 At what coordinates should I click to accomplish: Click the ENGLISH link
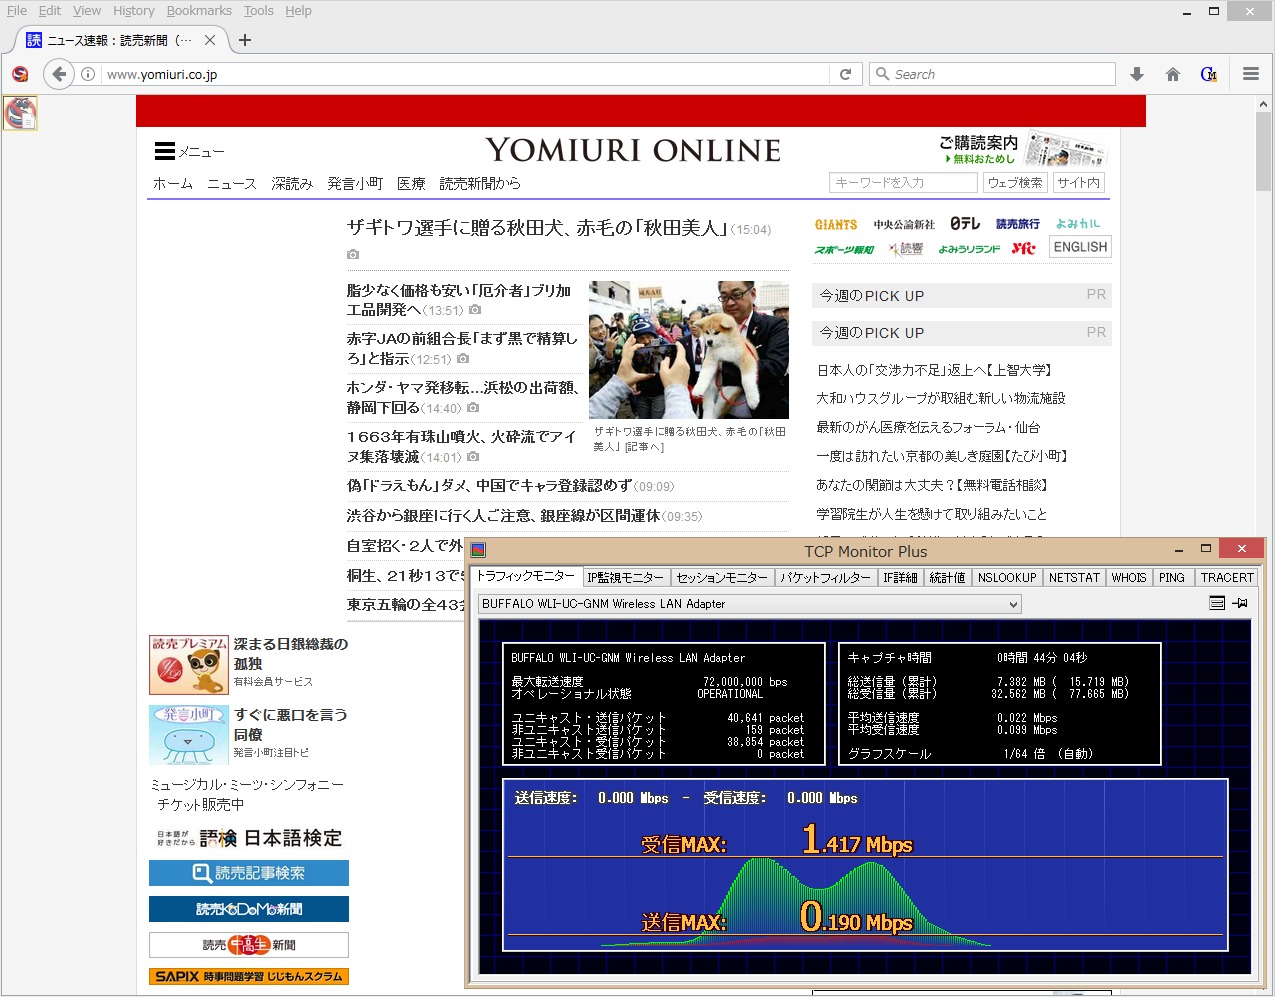1080,247
